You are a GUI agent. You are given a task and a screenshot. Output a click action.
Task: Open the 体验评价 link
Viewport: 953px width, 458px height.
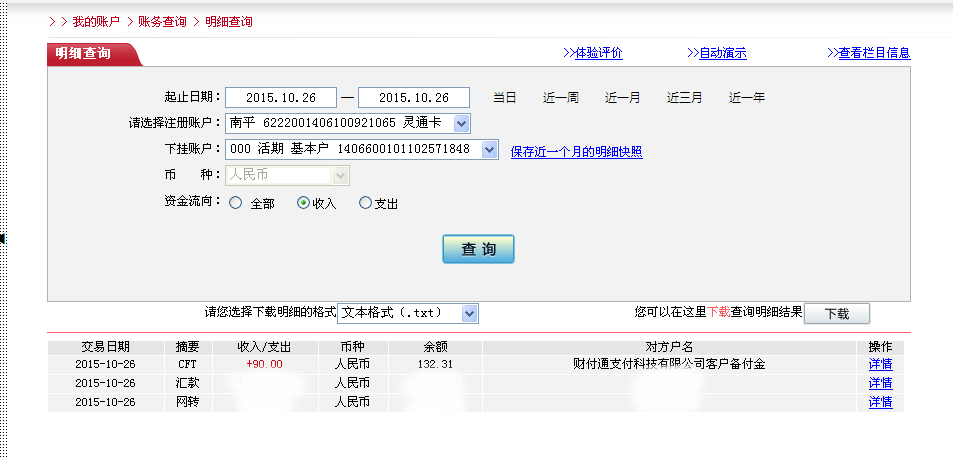tap(592, 53)
